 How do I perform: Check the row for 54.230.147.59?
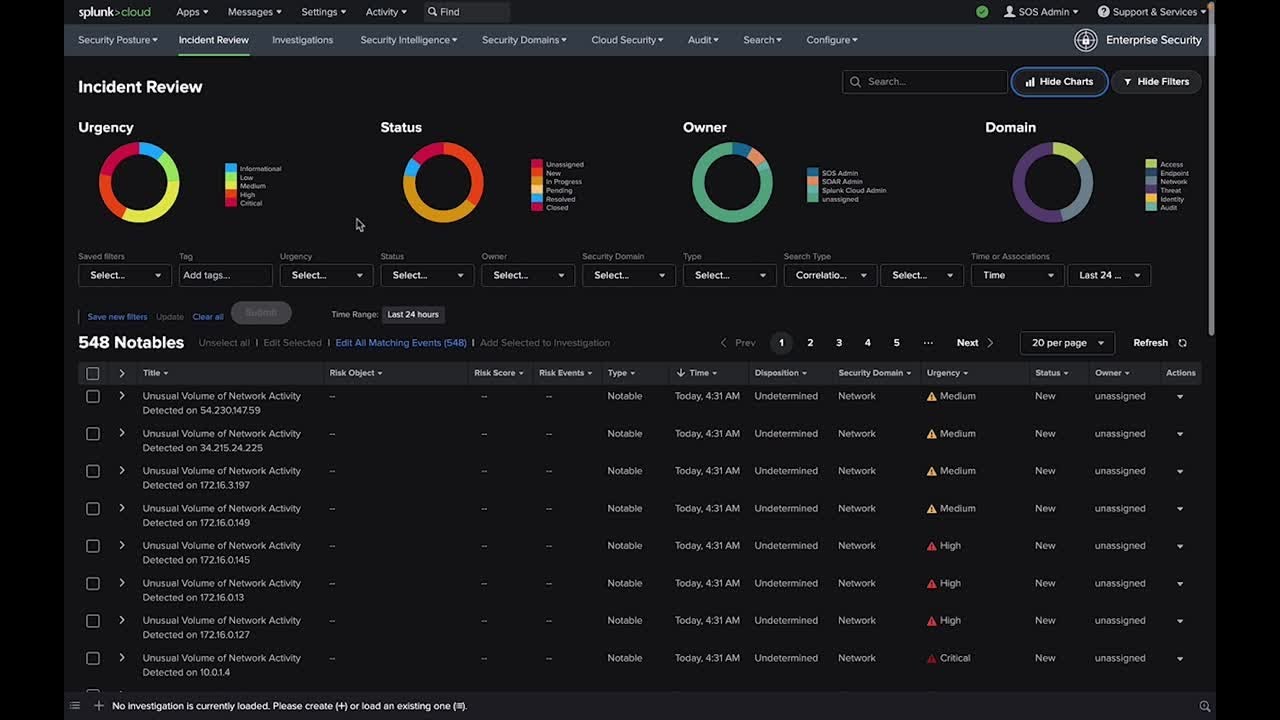[x=93, y=396]
